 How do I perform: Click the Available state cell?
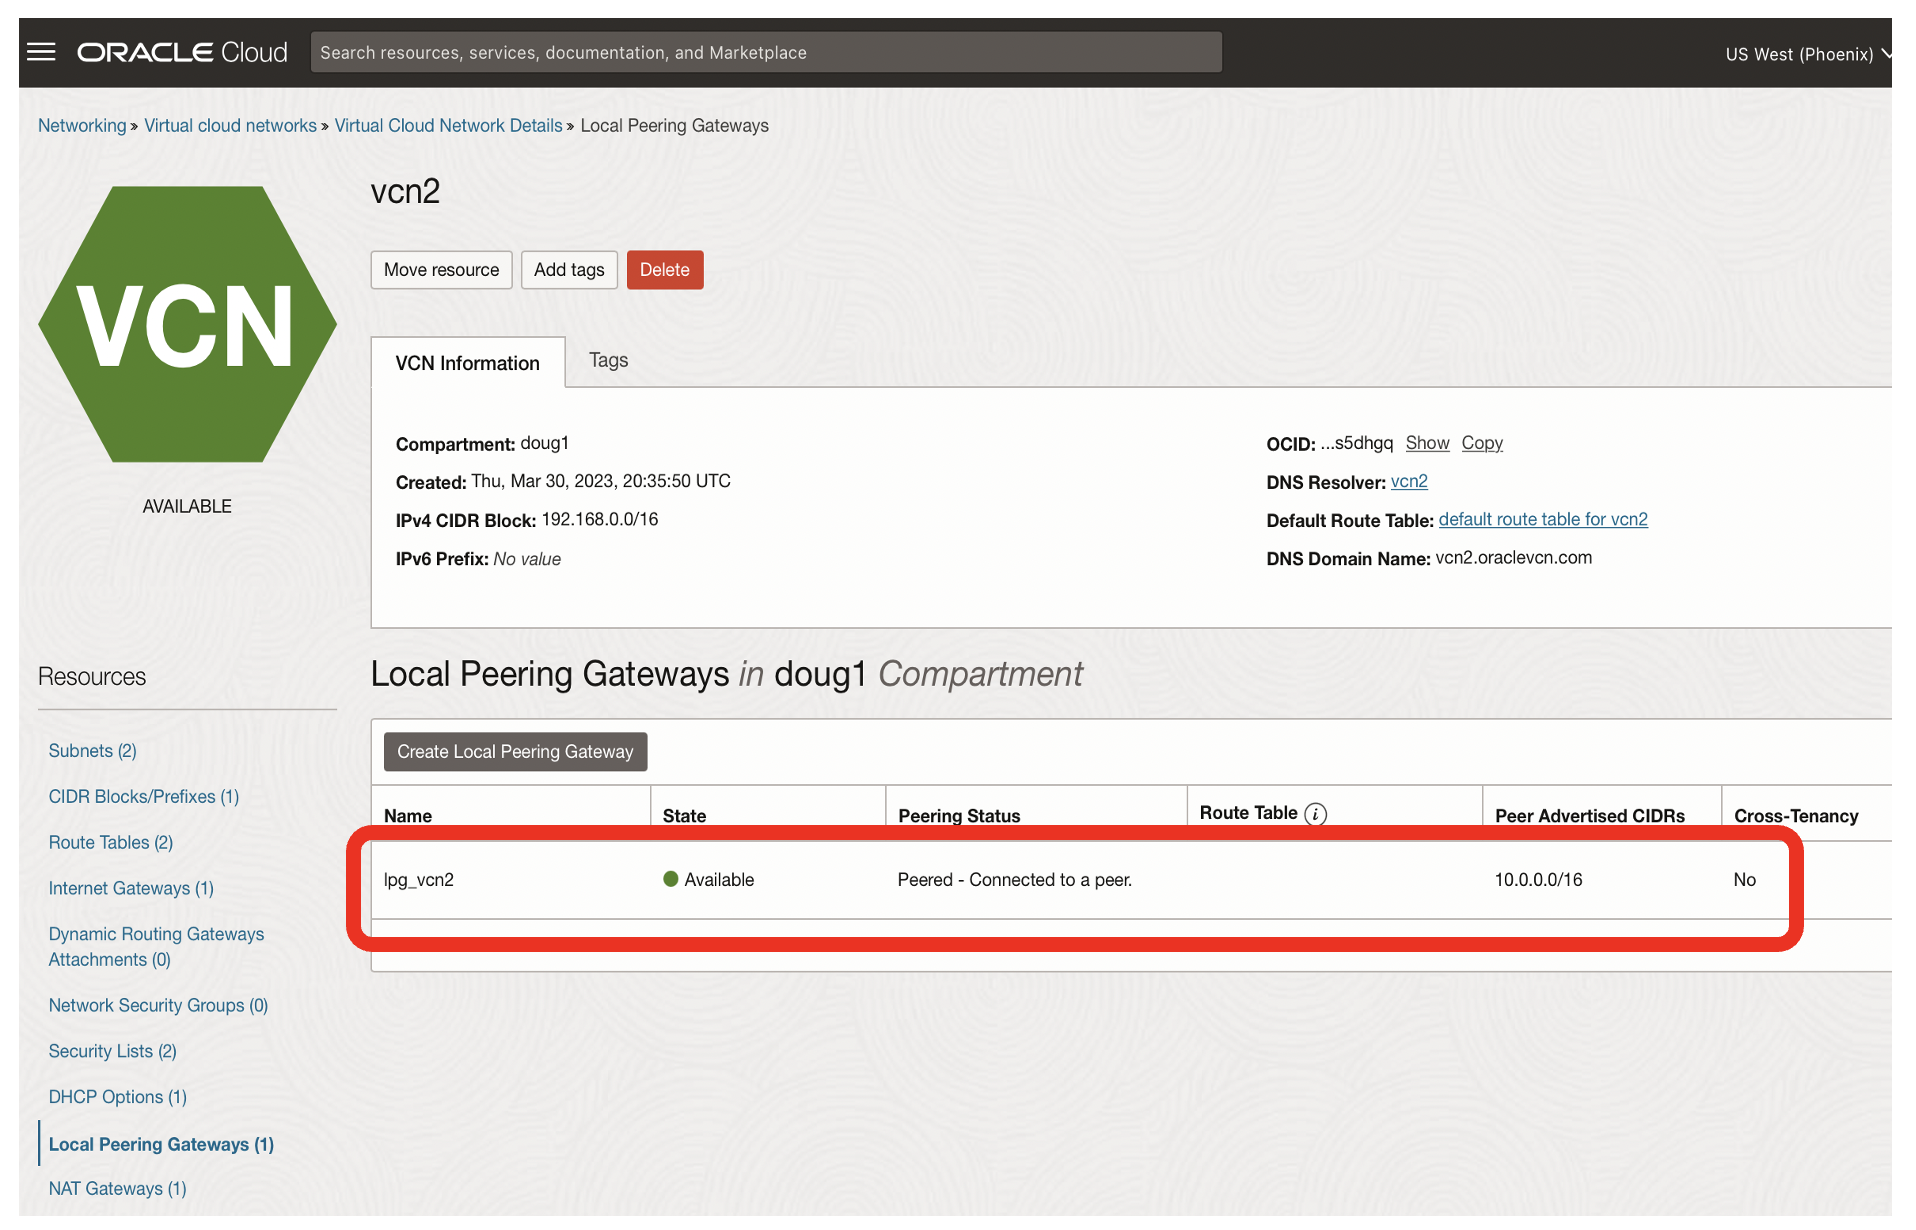[x=709, y=880]
